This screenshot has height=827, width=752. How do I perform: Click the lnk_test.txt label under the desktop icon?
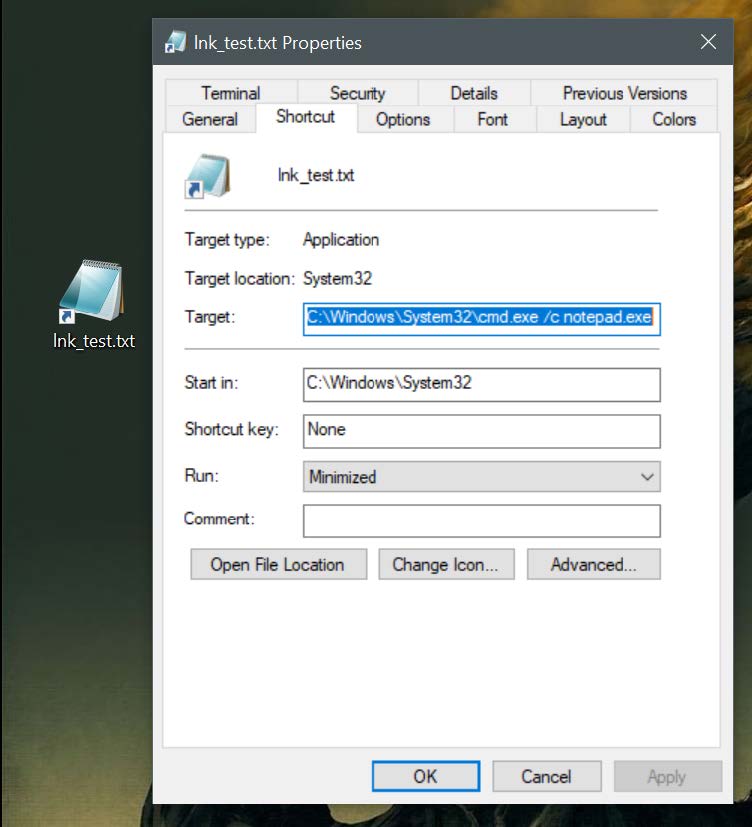point(94,341)
